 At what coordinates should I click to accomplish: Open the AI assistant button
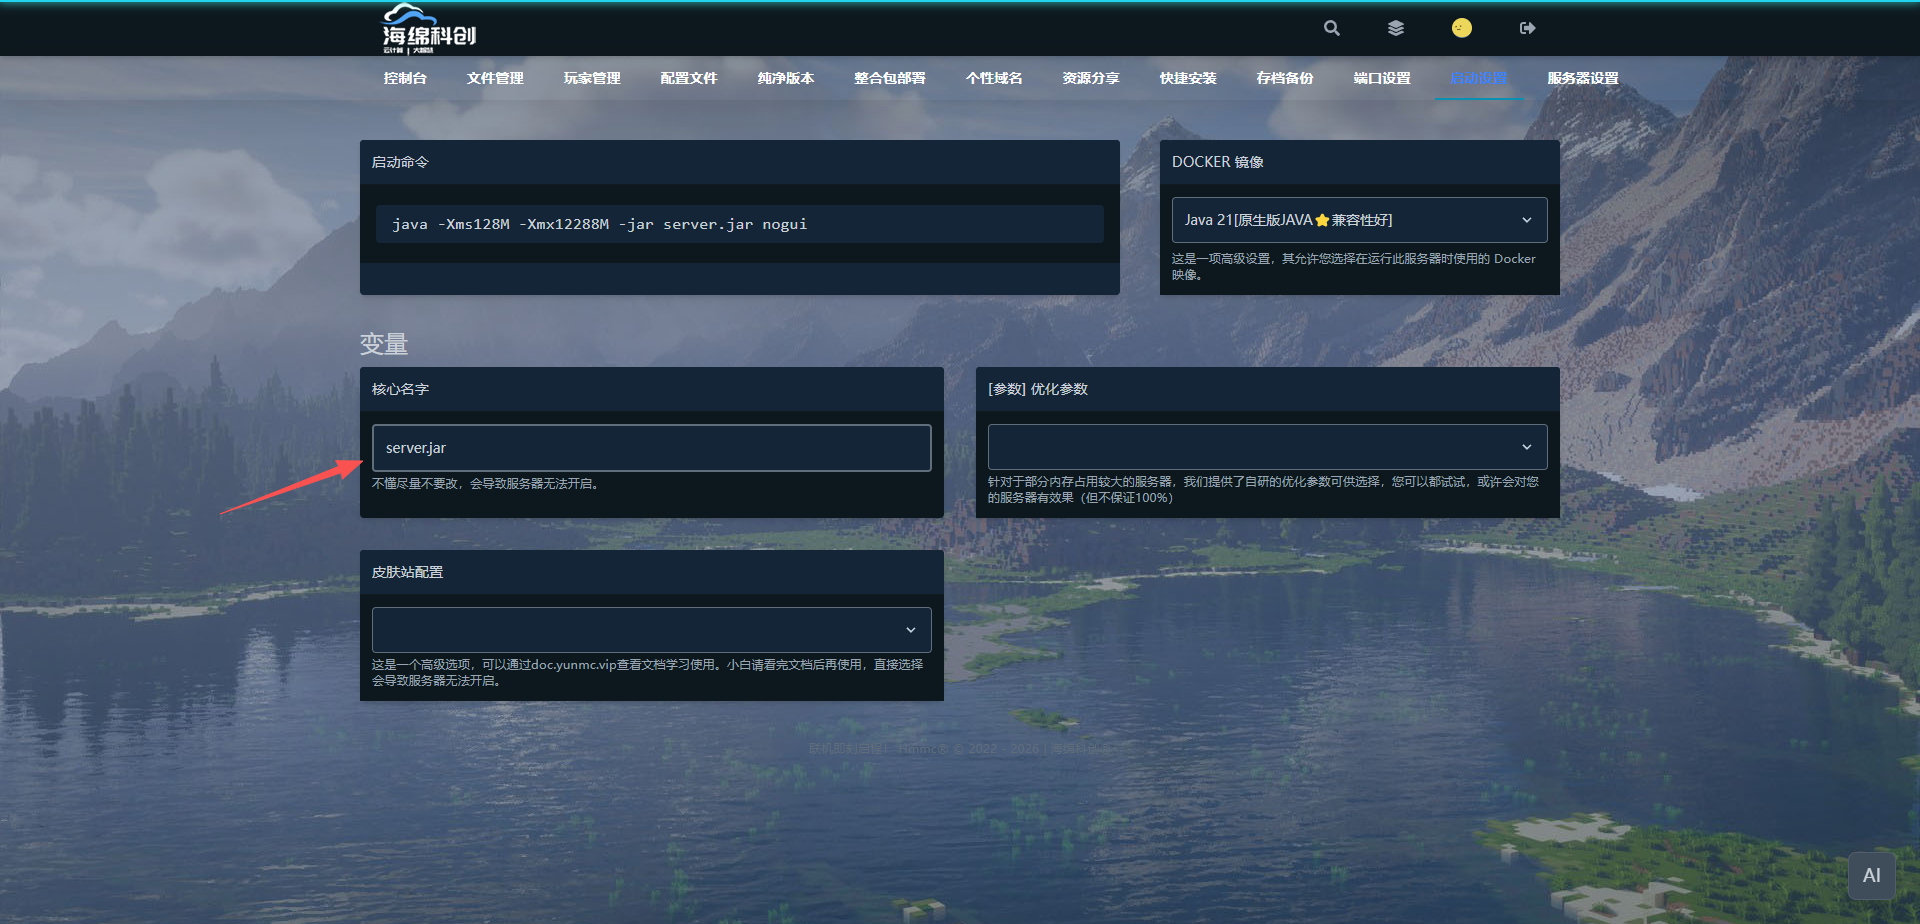1871,875
